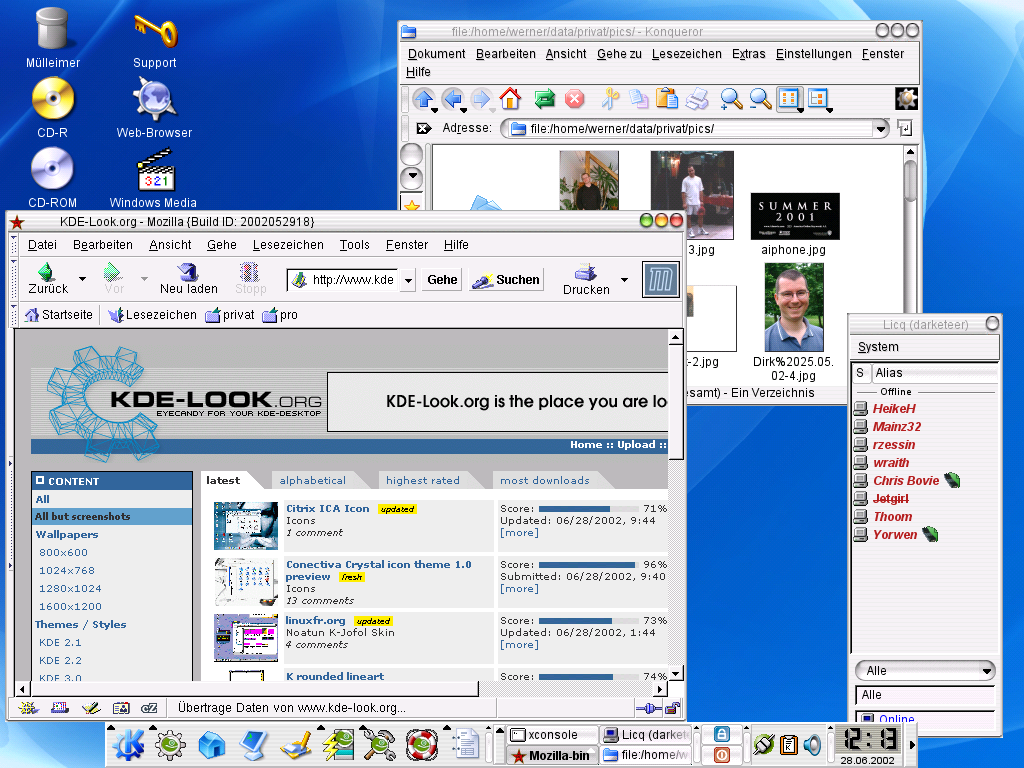Toggle online/offline plug icon in Mozilla status bar
The height and width of the screenshot is (768, 1024).
[648, 708]
